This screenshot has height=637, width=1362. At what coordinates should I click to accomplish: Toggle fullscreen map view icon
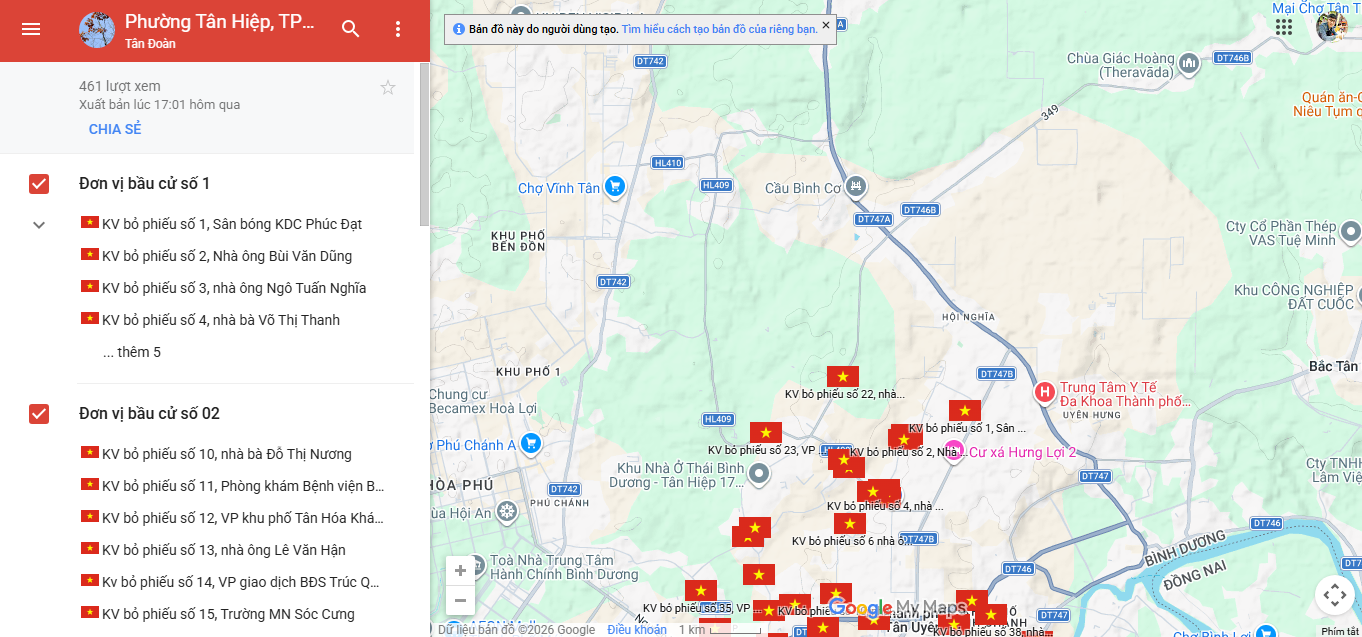(1334, 596)
